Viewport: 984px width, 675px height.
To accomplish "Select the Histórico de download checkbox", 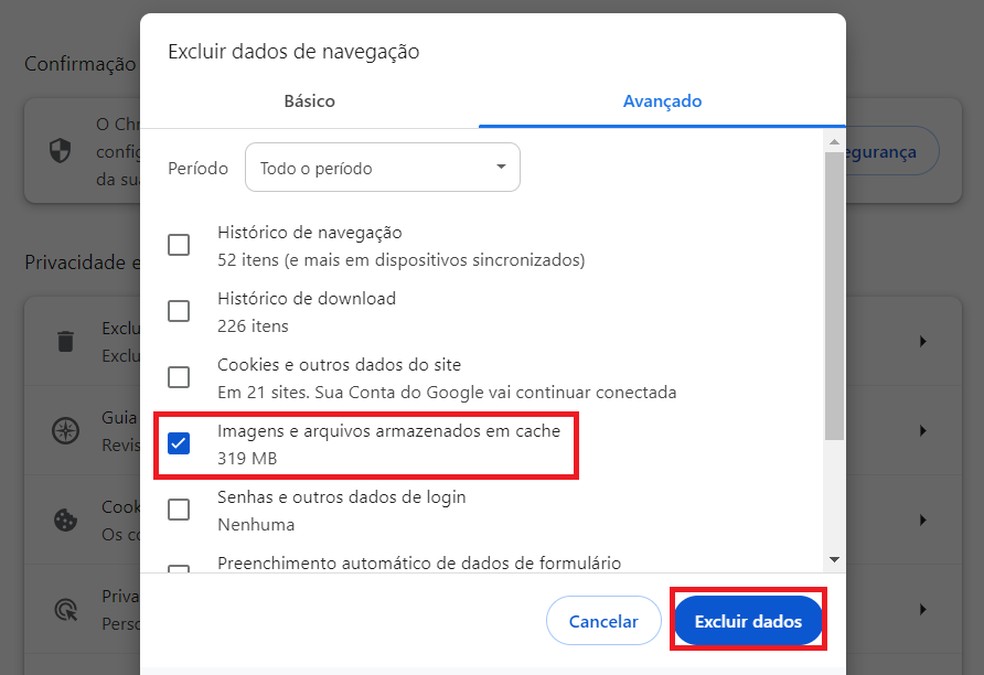I will coord(179,311).
